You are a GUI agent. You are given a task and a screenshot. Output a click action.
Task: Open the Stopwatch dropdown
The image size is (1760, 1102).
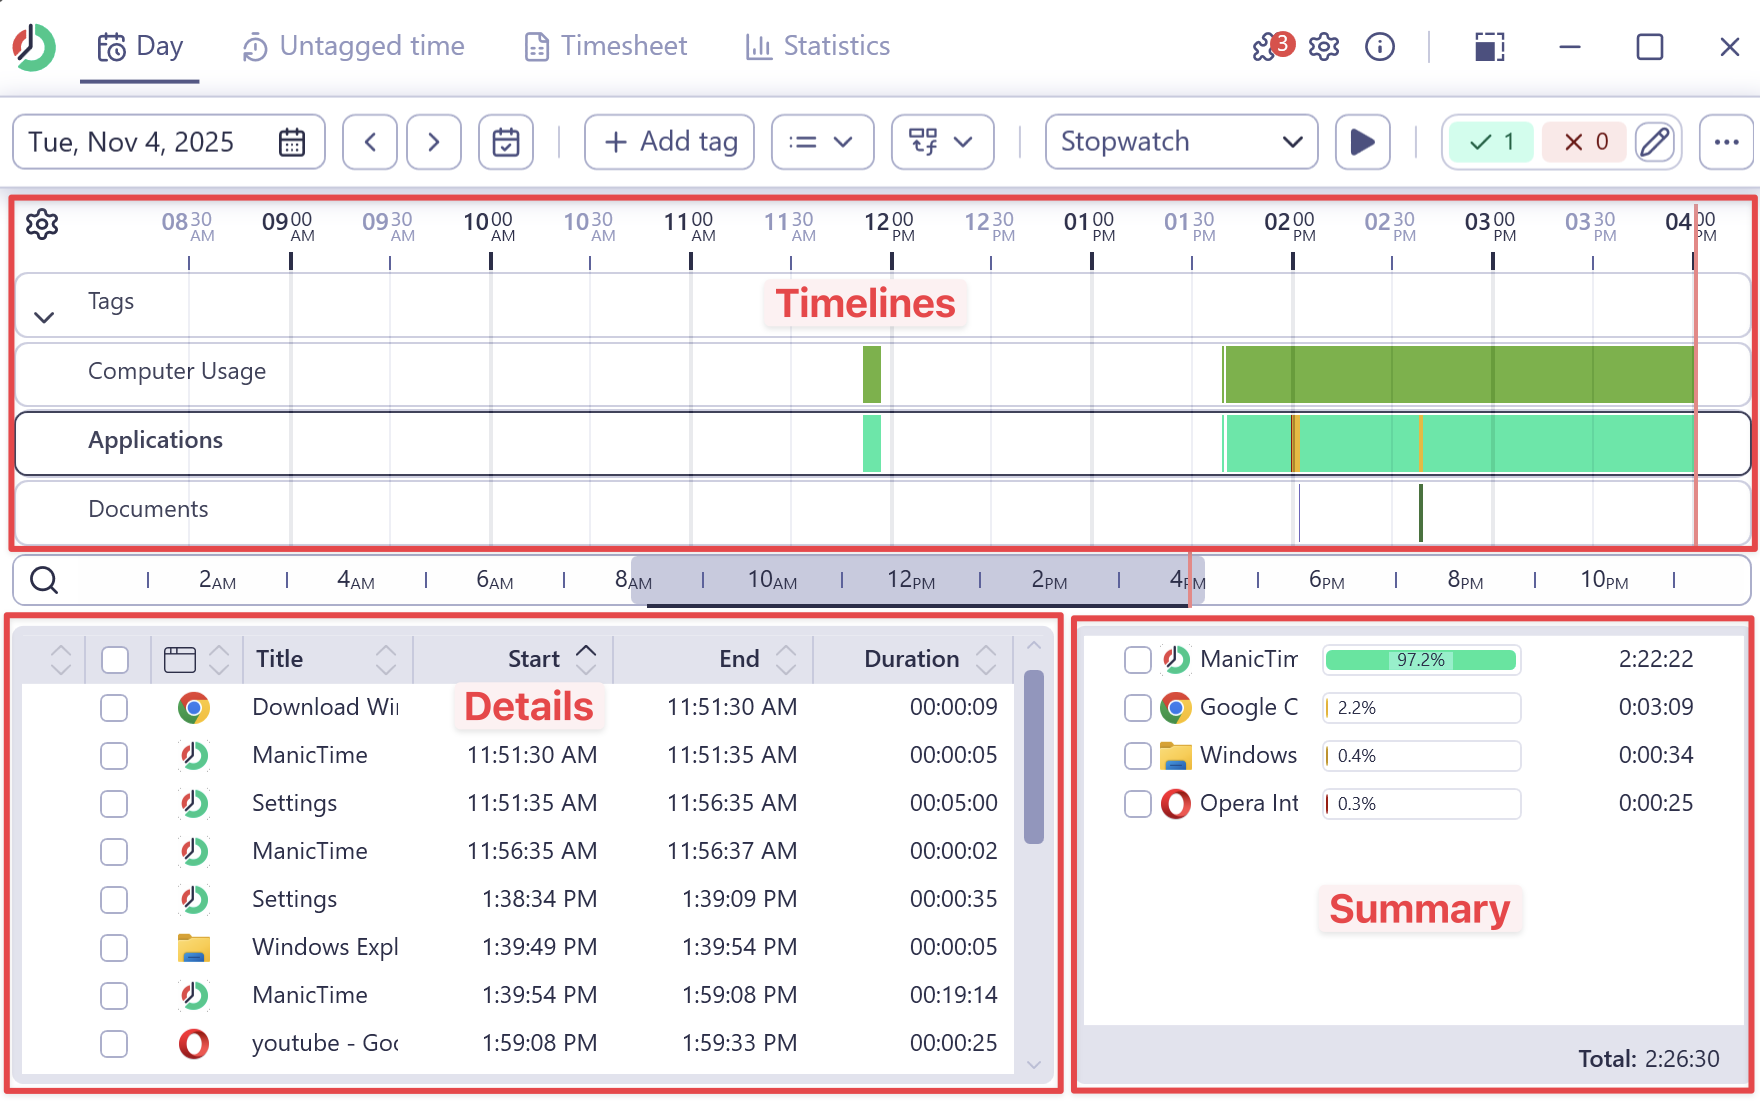click(x=1181, y=142)
